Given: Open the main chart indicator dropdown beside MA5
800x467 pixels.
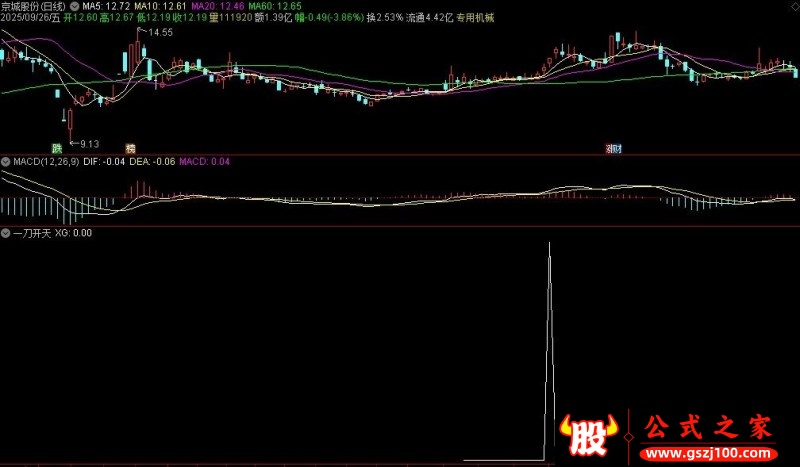Looking at the screenshot, I should pos(75,6).
